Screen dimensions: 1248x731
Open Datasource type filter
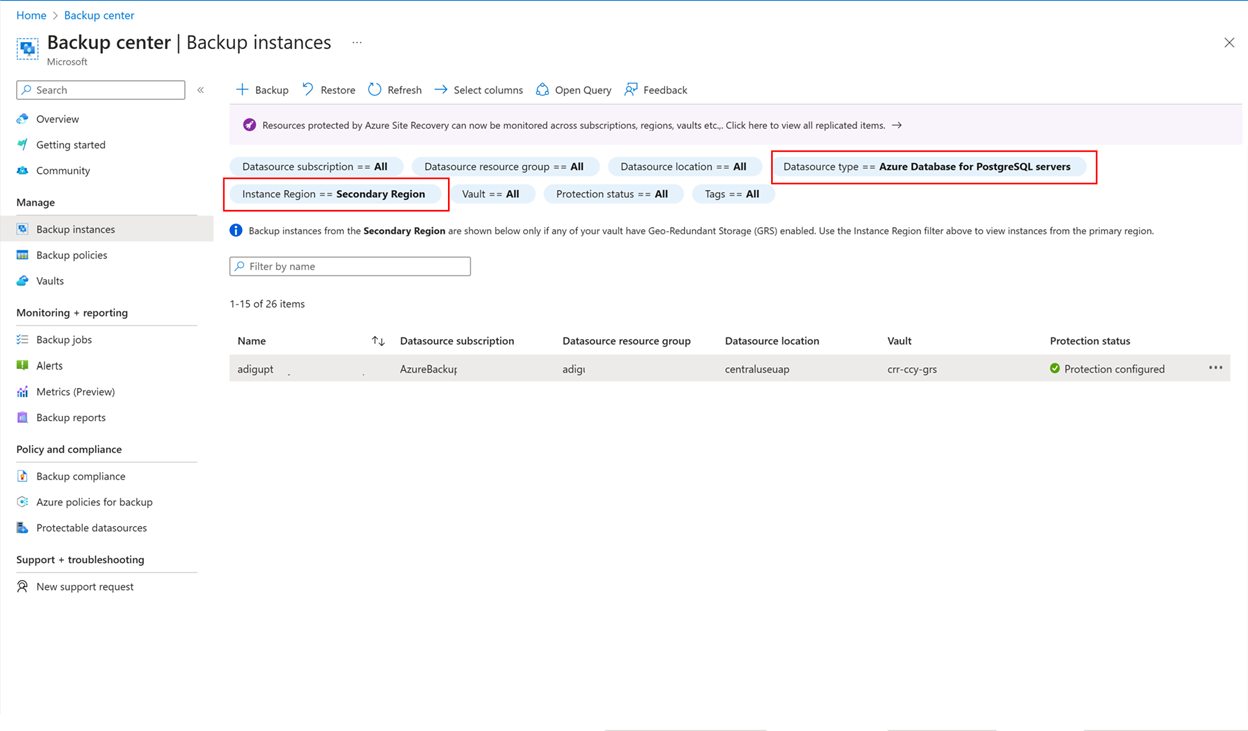tap(927, 167)
